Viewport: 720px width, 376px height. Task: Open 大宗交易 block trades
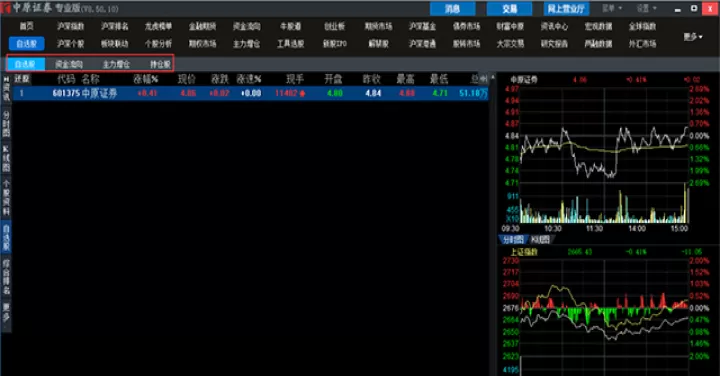[x=510, y=44]
